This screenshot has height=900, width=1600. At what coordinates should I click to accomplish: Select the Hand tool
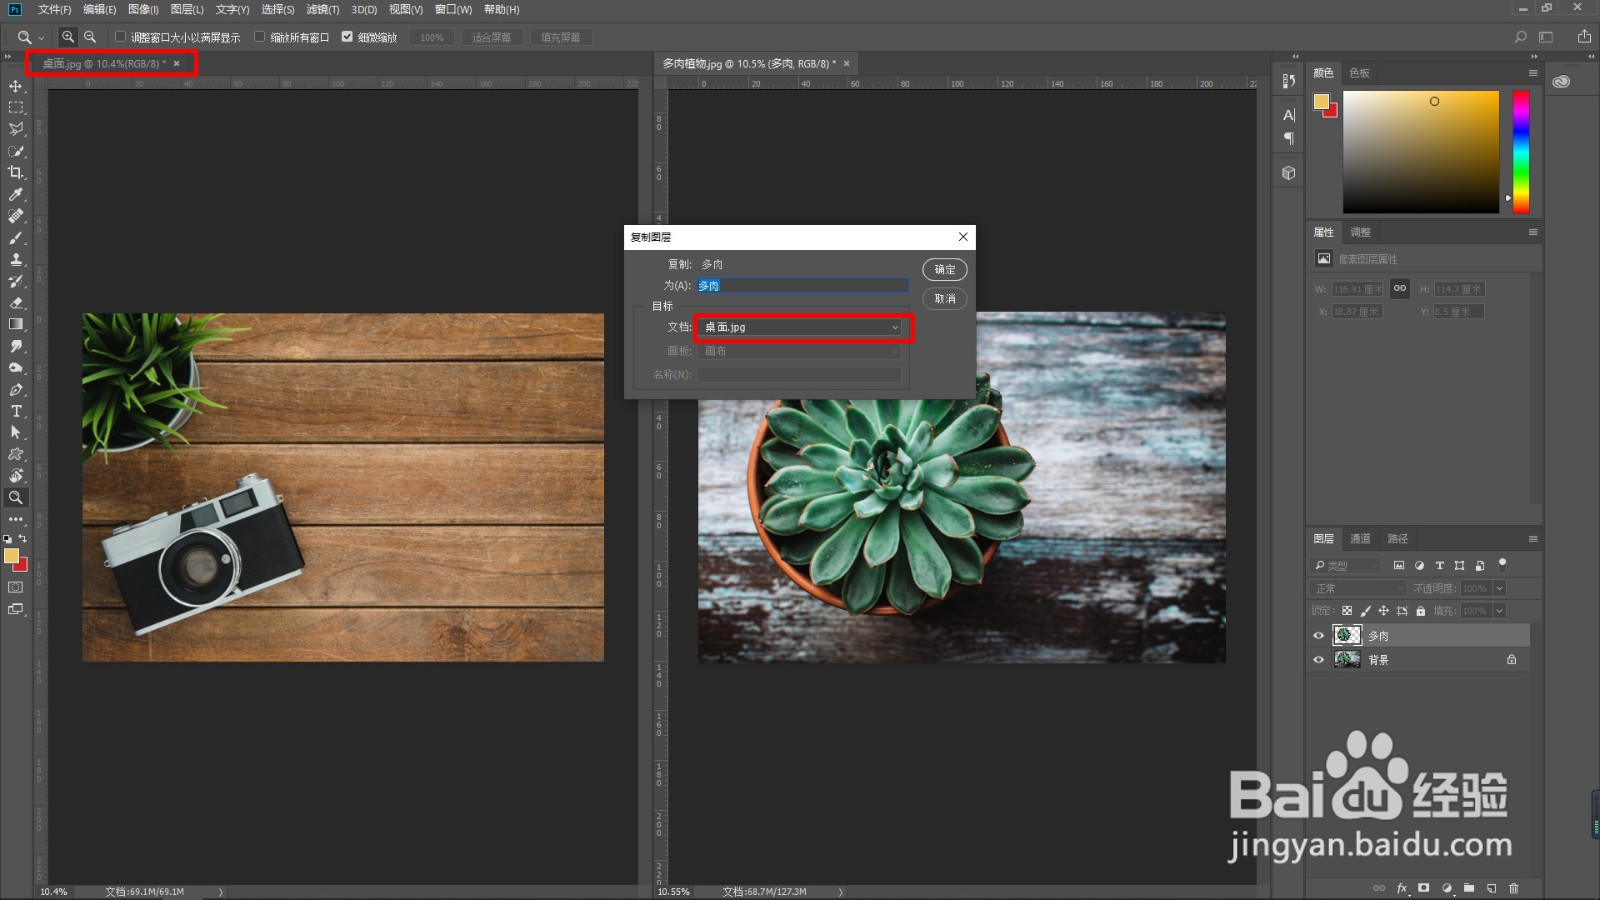[16, 476]
